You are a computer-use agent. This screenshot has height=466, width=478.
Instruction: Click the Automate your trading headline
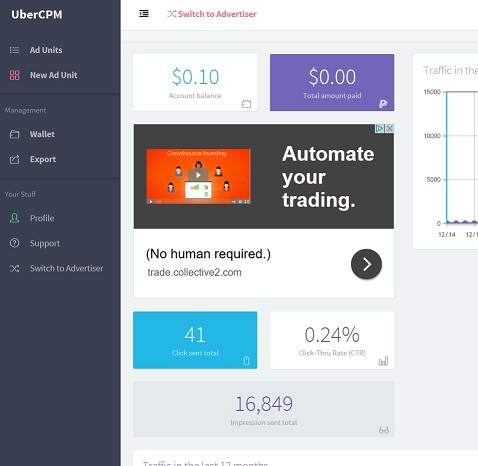(x=328, y=177)
